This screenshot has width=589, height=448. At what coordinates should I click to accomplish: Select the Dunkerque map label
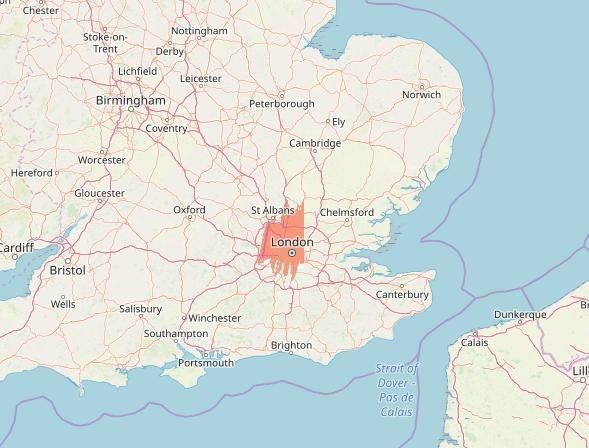point(520,314)
